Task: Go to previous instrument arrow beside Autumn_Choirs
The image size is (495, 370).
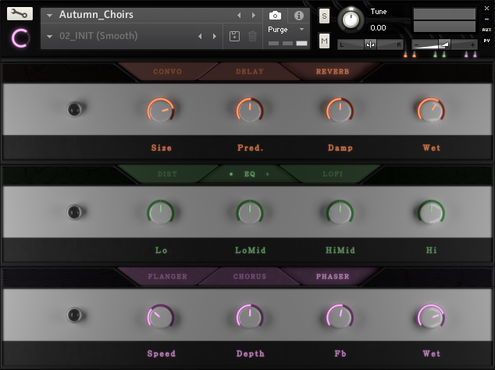Action: point(239,15)
